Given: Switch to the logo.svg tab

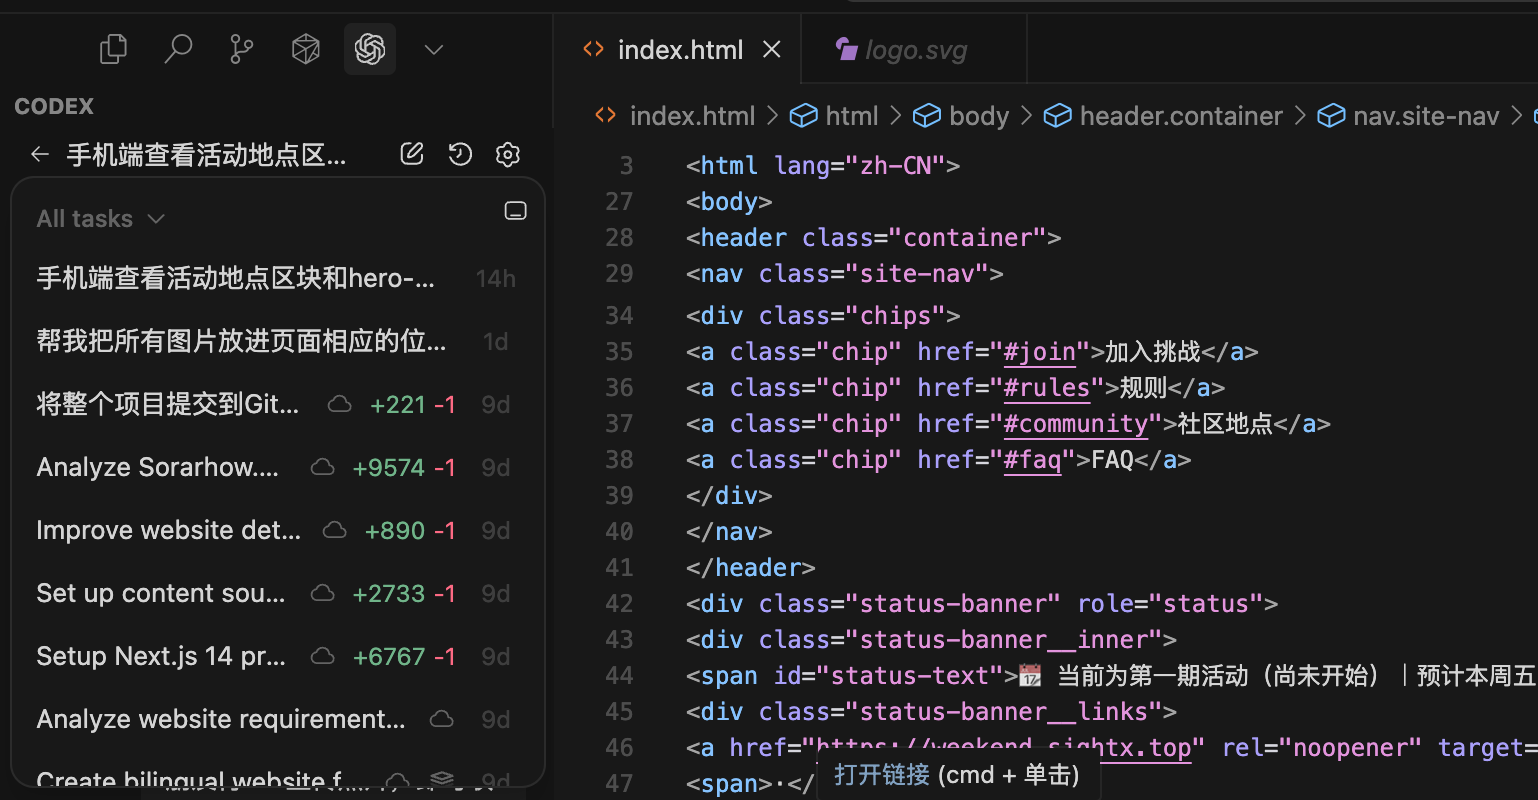Looking at the screenshot, I should tap(915, 50).
